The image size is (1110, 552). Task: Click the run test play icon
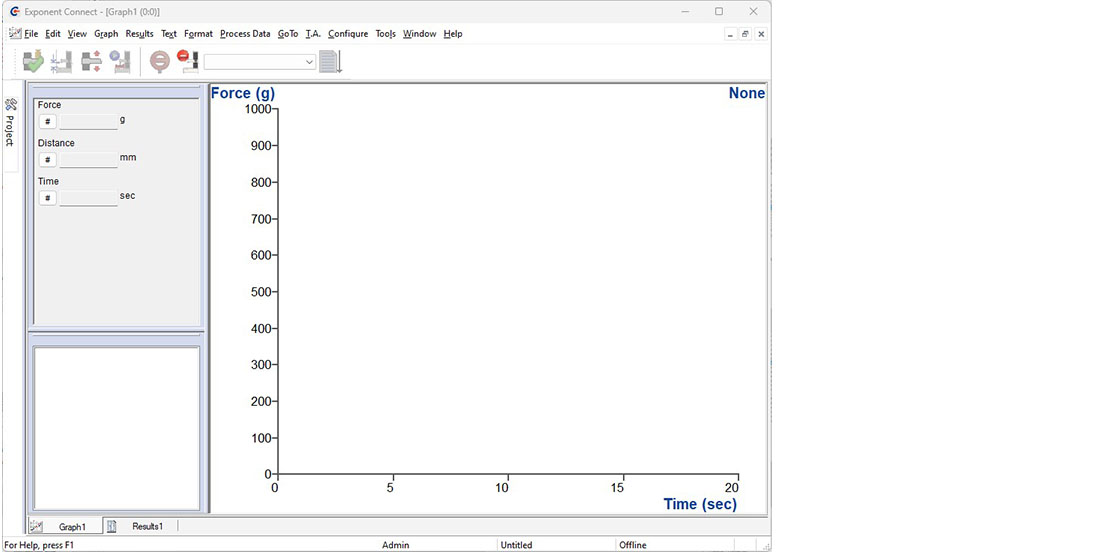[121, 61]
